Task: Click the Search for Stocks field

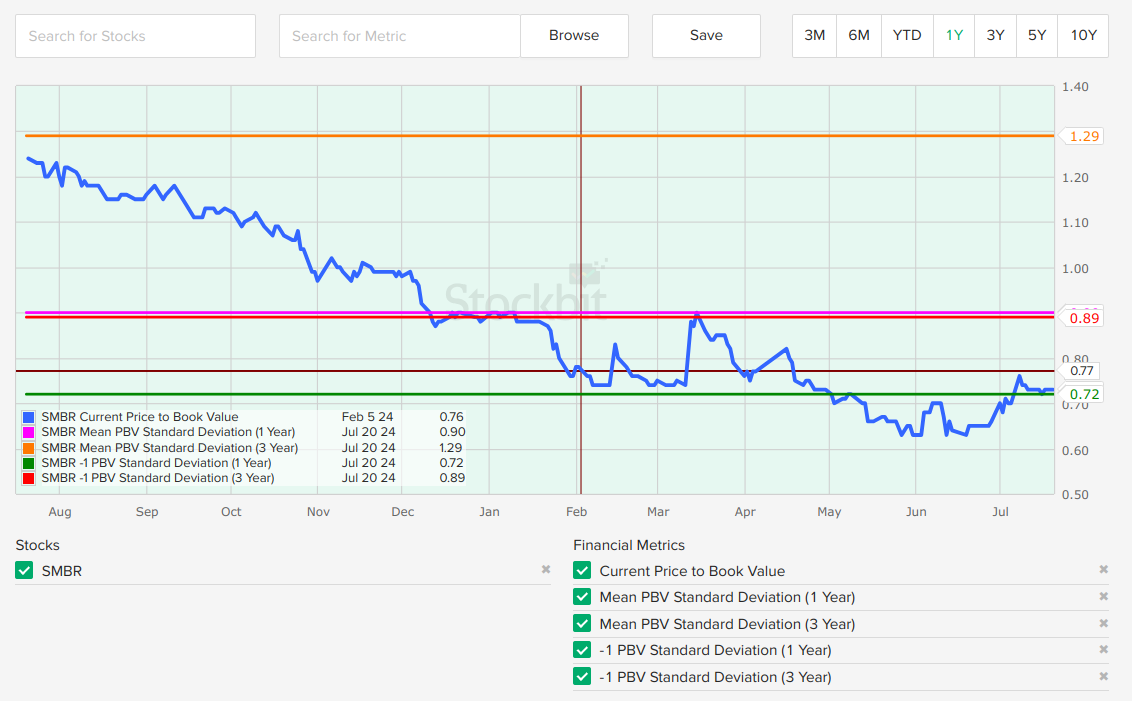Action: pyautogui.click(x=135, y=36)
